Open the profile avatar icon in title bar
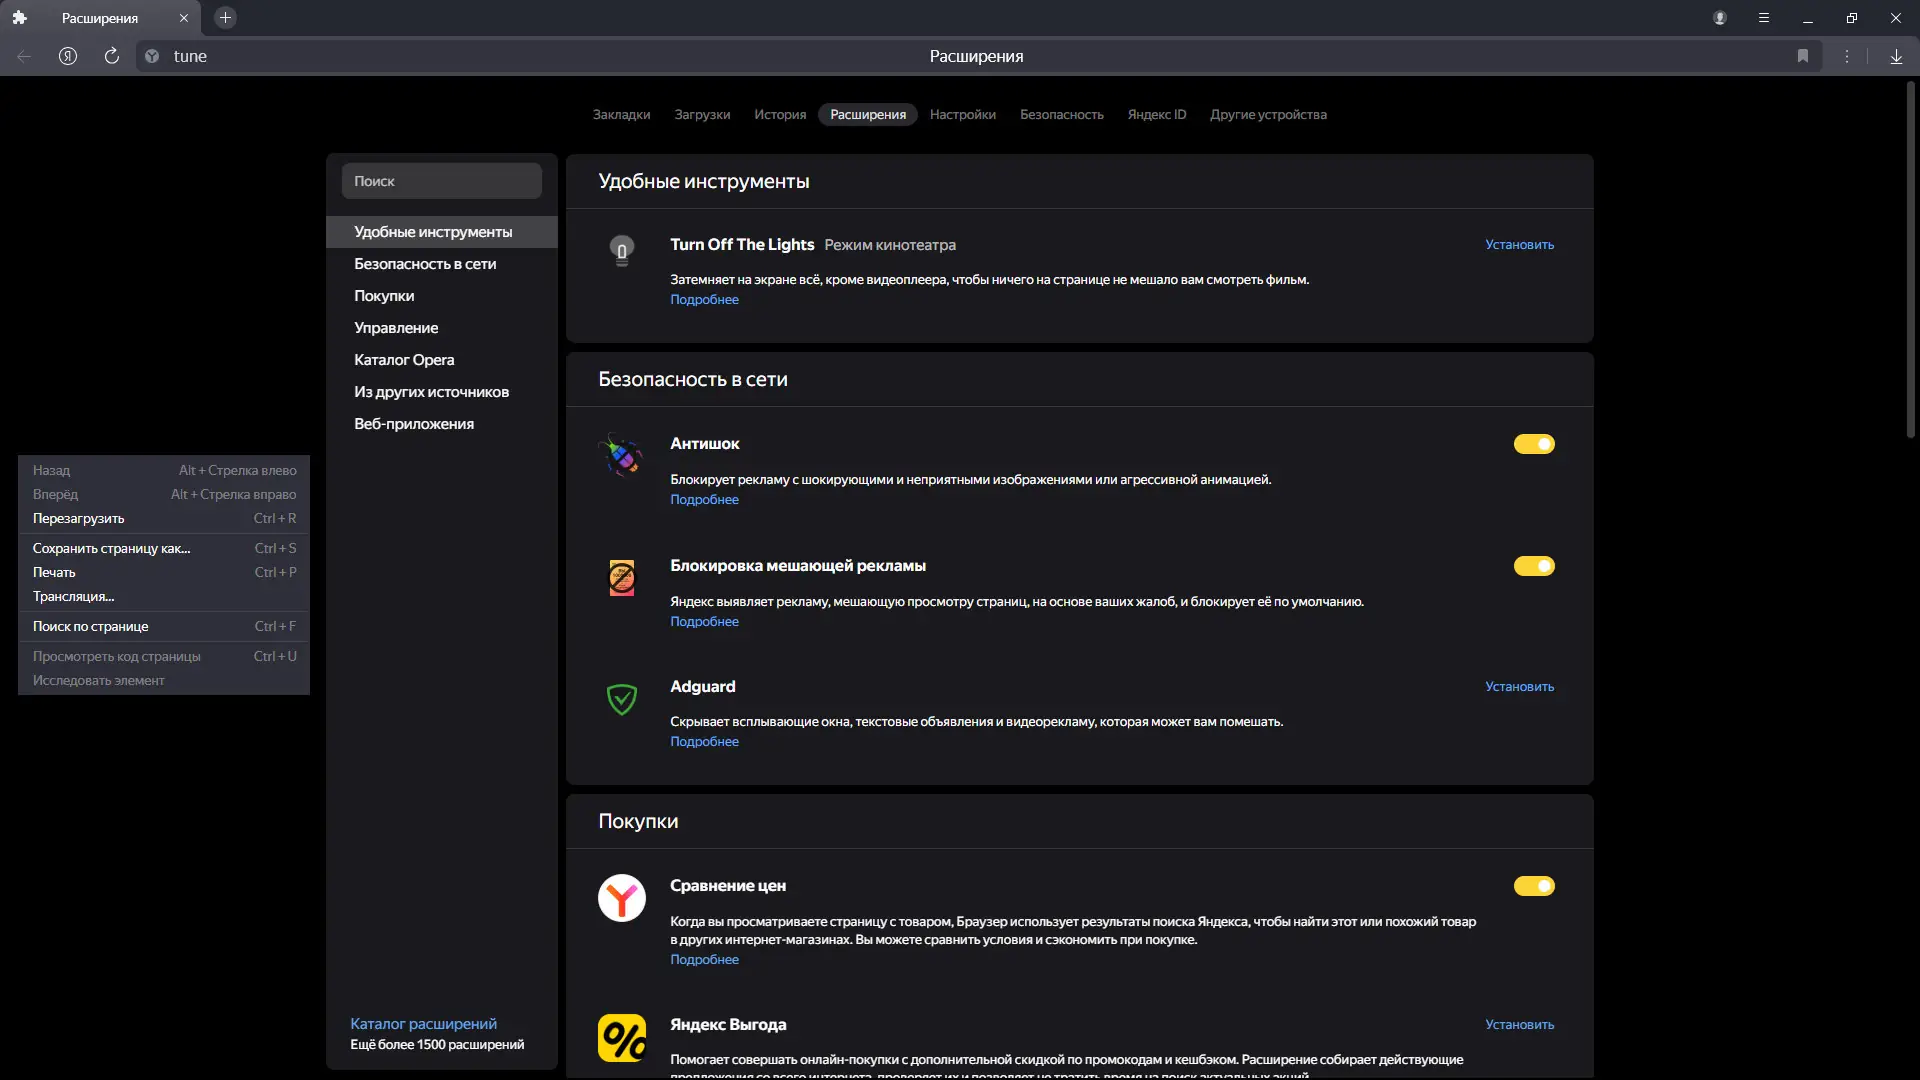Screen dimensions: 1920x1080 1720,18
